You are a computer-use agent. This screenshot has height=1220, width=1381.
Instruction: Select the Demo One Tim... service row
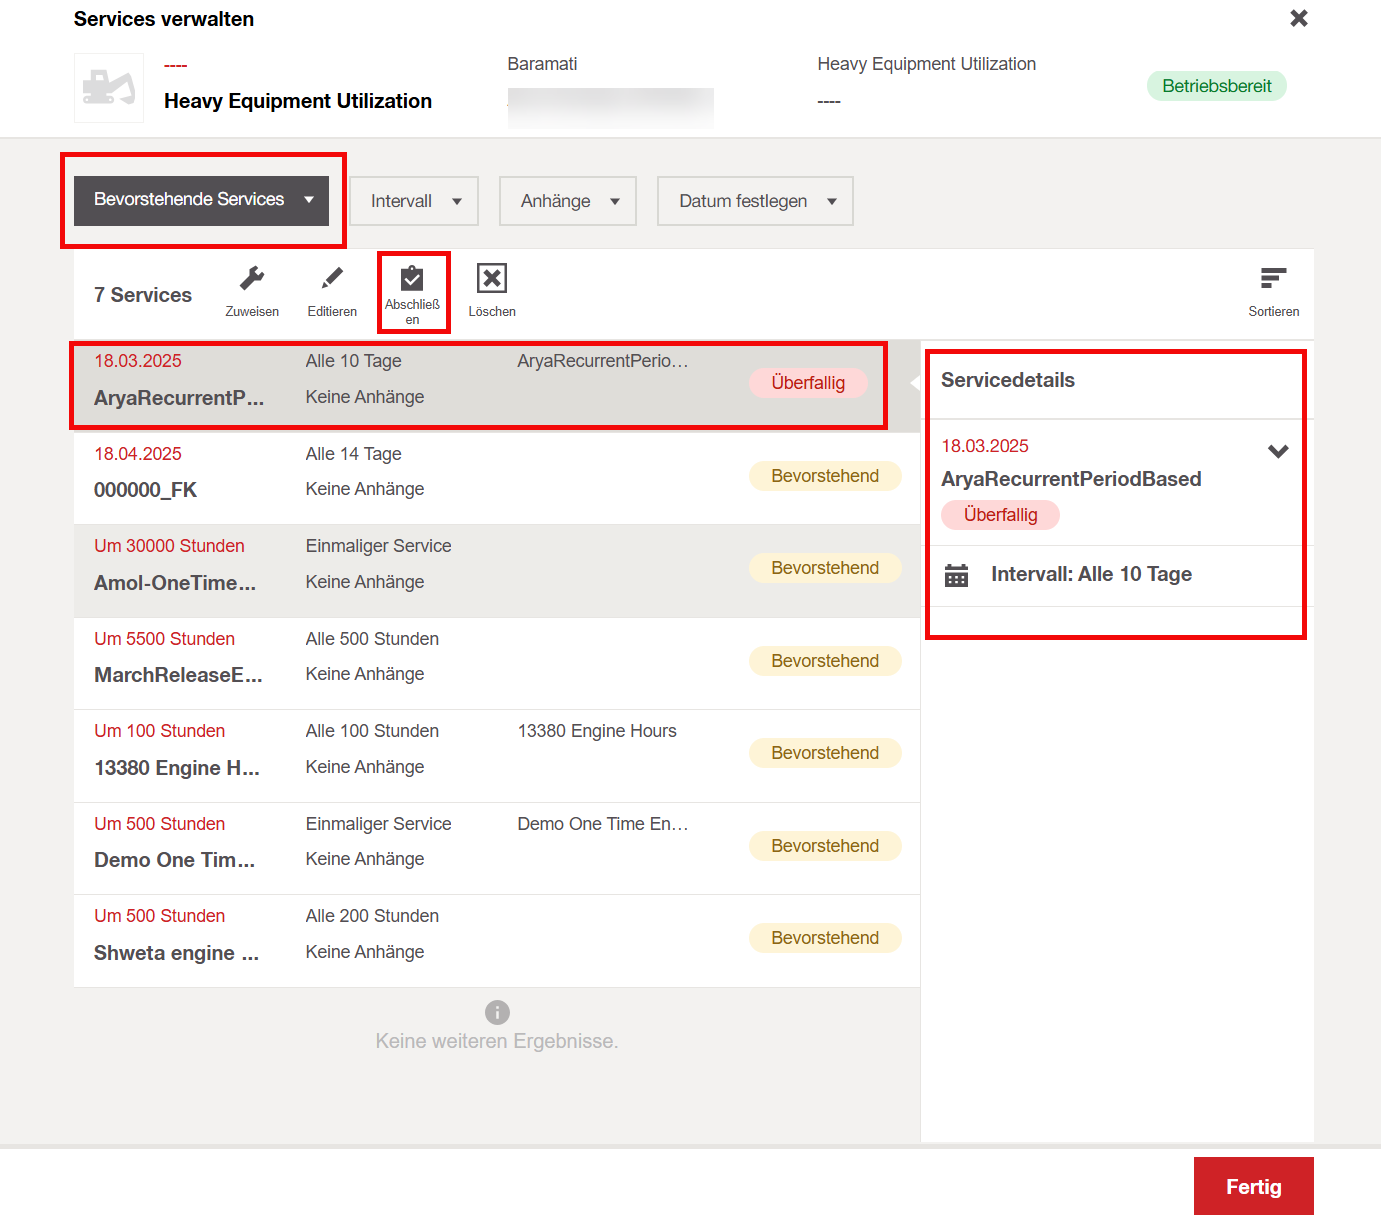497,848
